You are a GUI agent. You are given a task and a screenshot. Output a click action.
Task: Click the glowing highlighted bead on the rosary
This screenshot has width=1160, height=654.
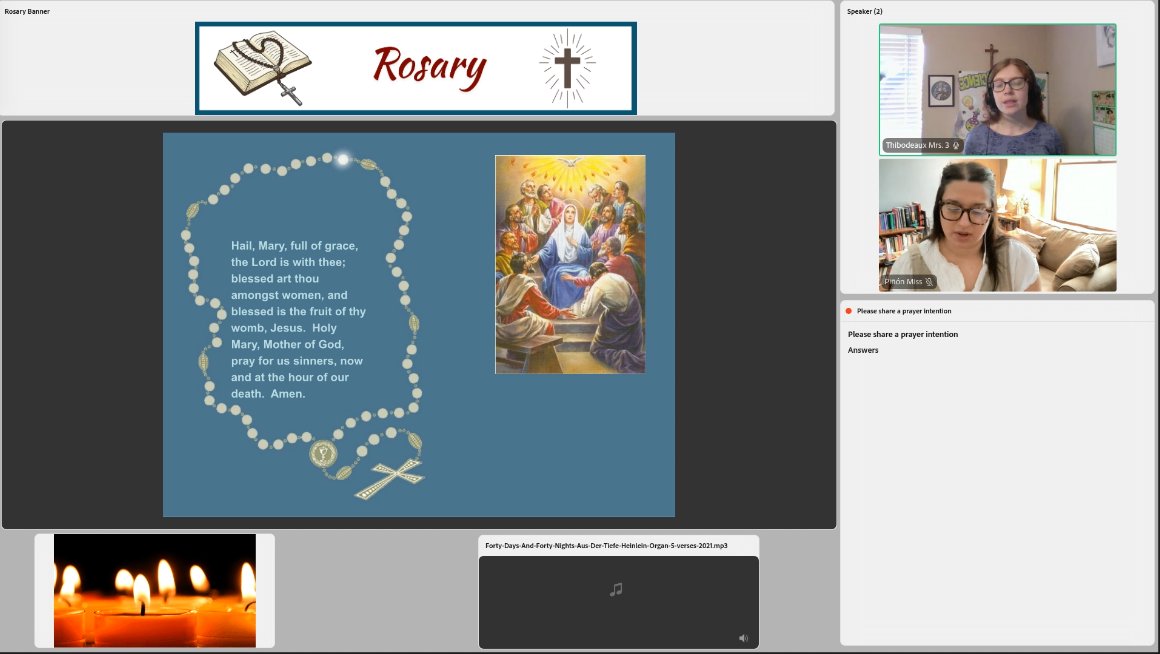[343, 158]
